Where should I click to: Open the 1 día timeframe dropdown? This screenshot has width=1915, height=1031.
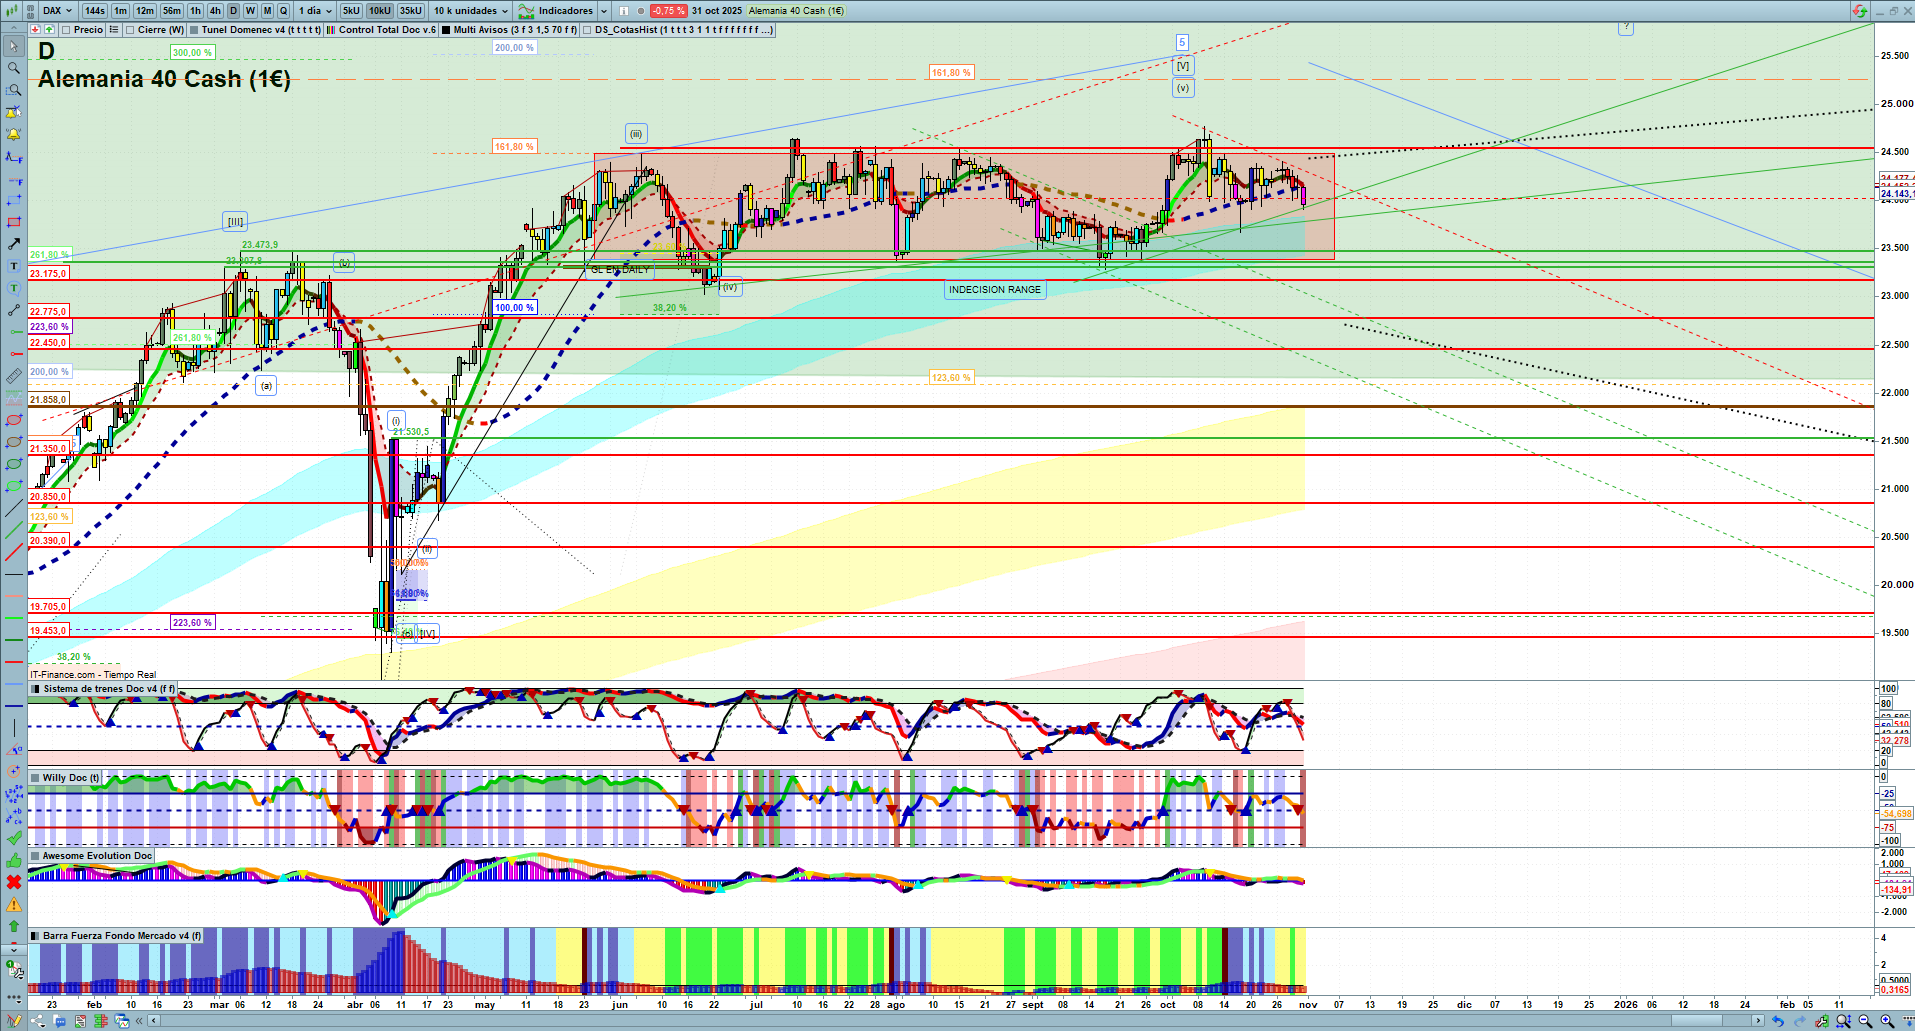click(x=315, y=11)
